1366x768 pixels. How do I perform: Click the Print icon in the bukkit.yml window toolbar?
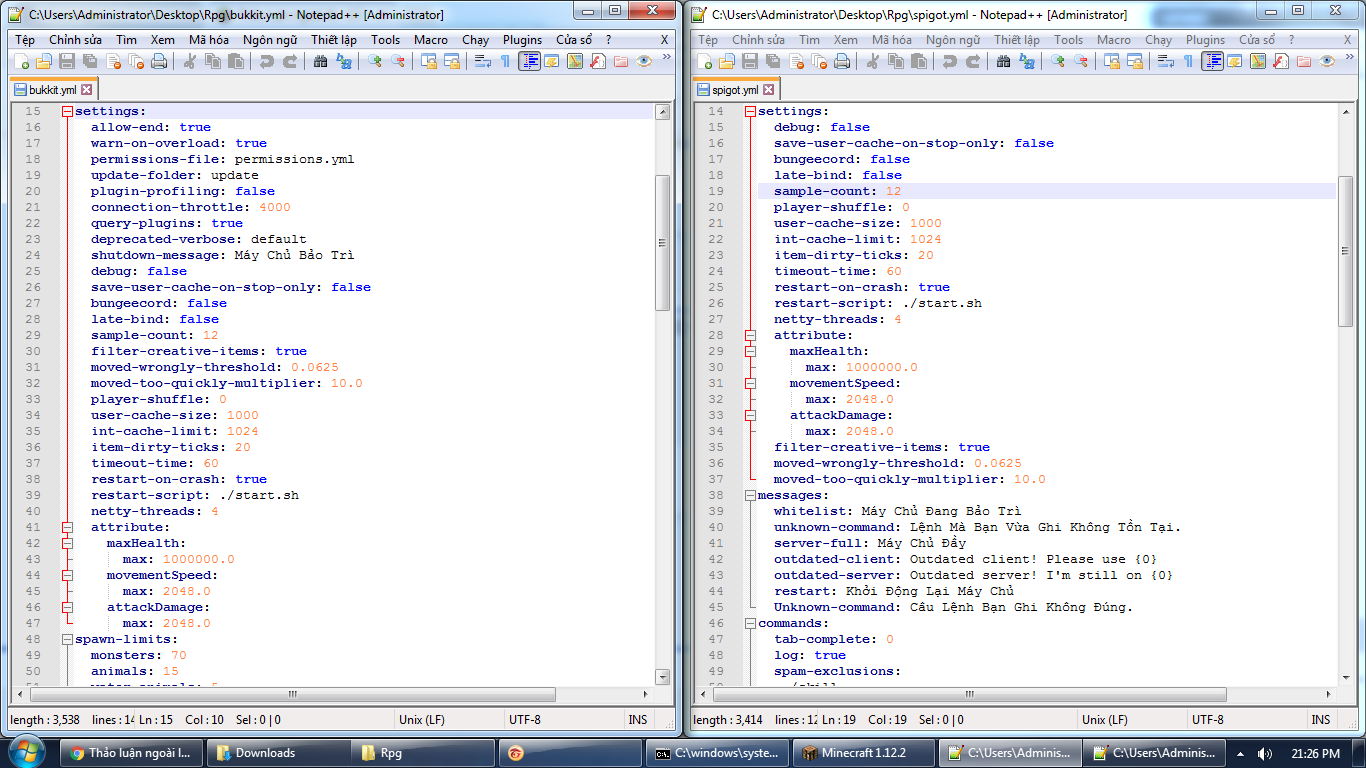point(158,62)
